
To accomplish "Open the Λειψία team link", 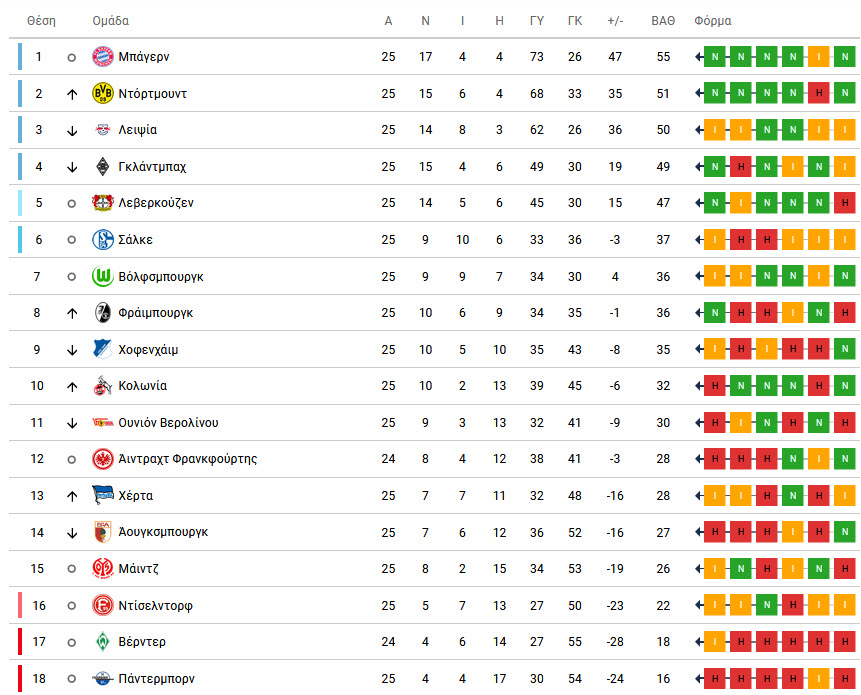I will [138, 130].
